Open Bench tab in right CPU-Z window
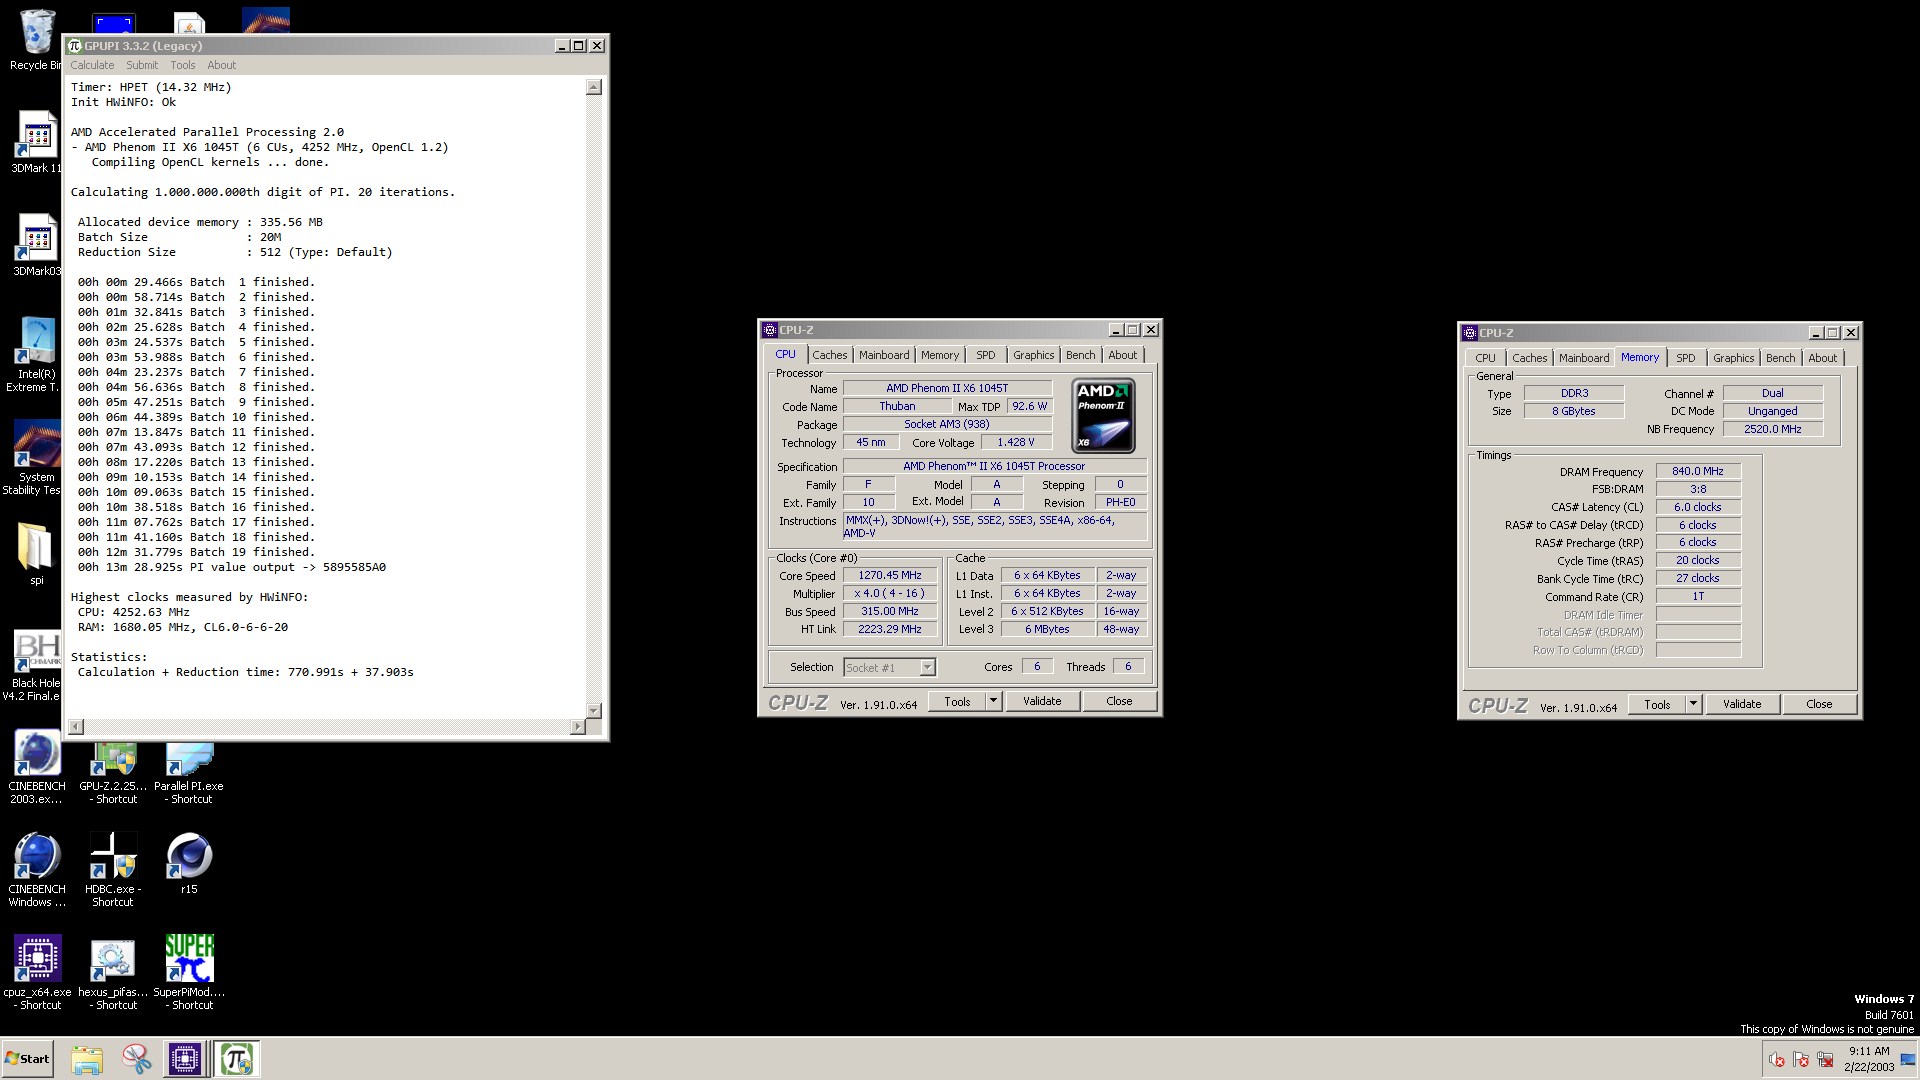This screenshot has height=1080, width=1920. click(x=1780, y=358)
